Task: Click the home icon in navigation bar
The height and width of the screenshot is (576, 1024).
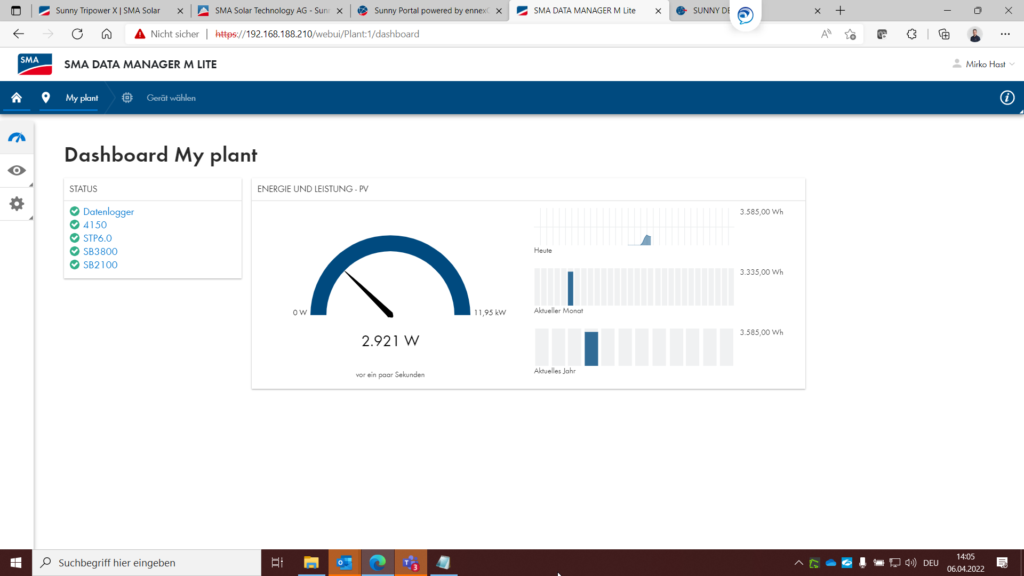Action: tap(16, 98)
